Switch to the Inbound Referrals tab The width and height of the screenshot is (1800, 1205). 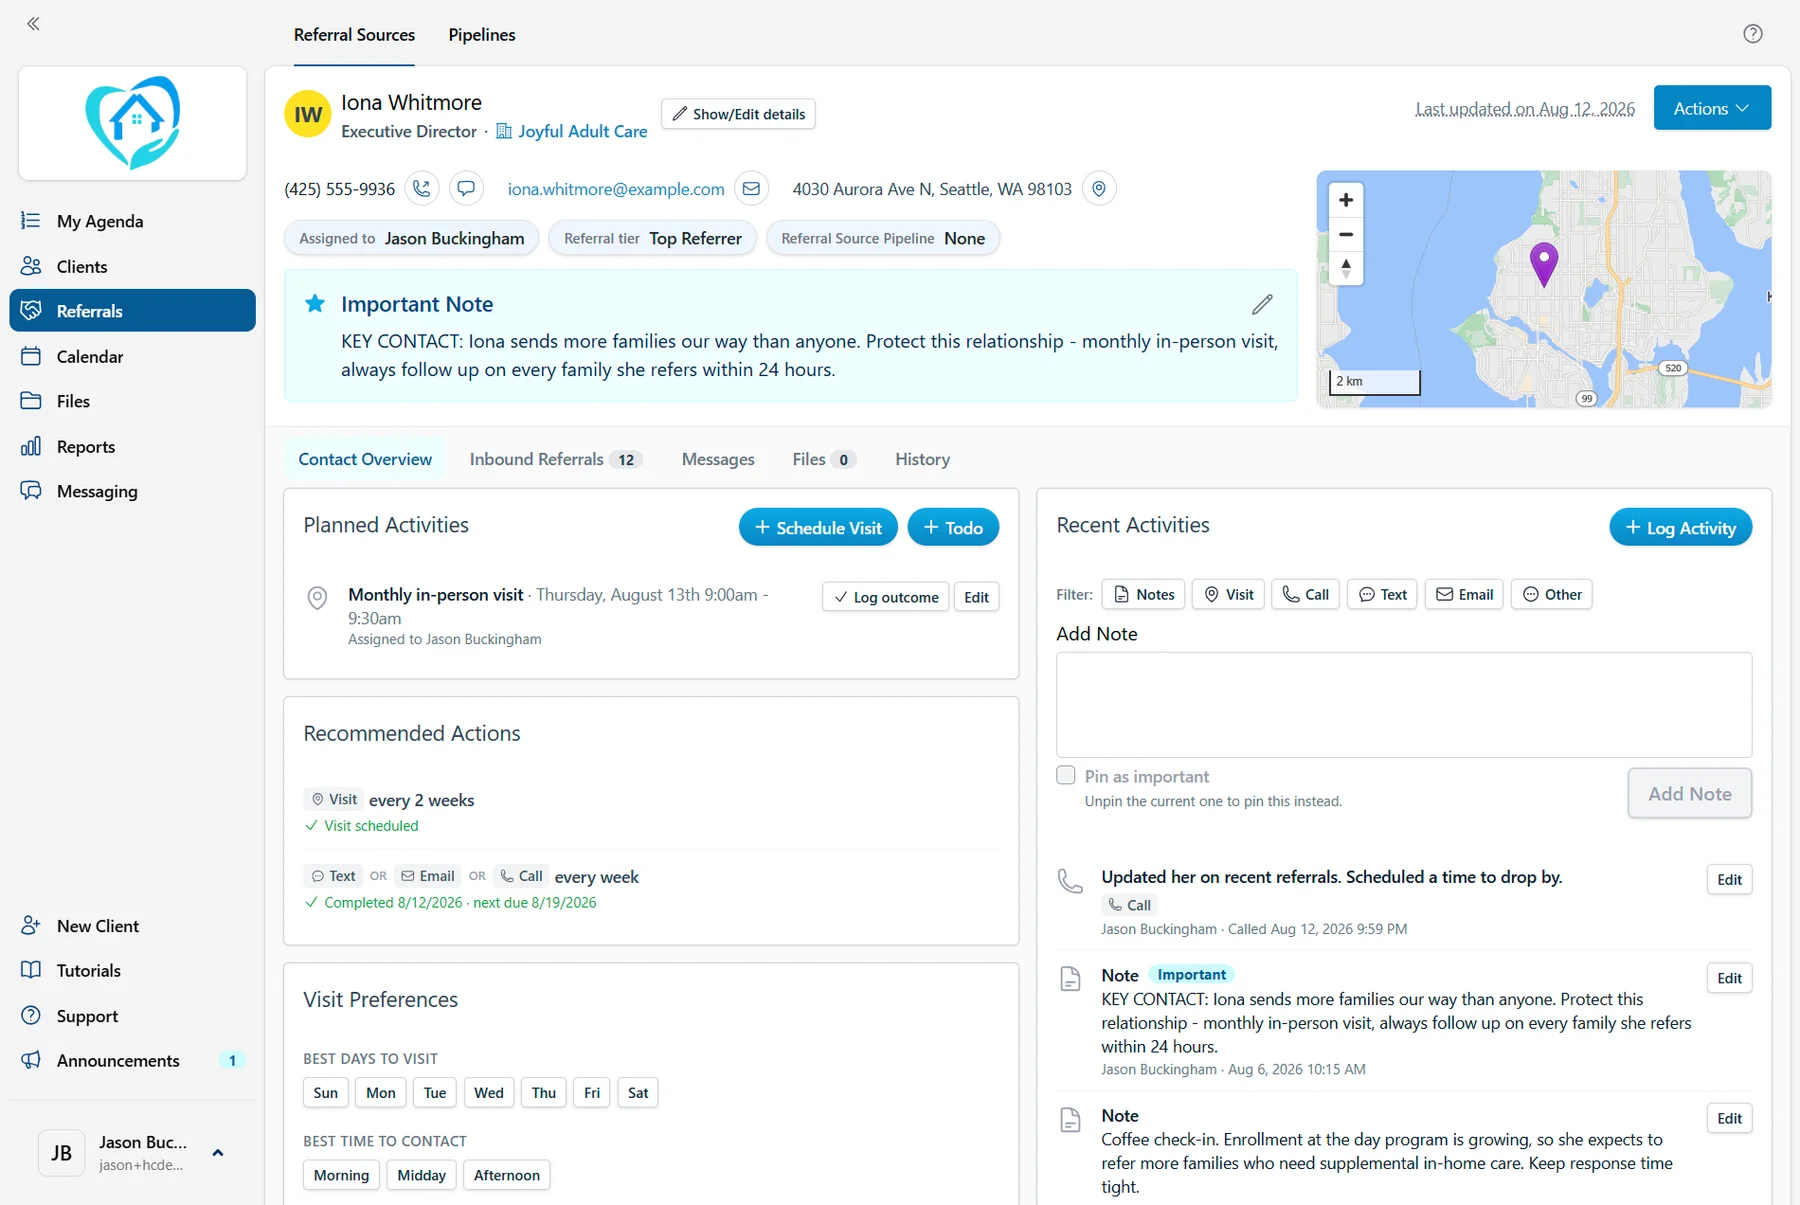tap(555, 460)
